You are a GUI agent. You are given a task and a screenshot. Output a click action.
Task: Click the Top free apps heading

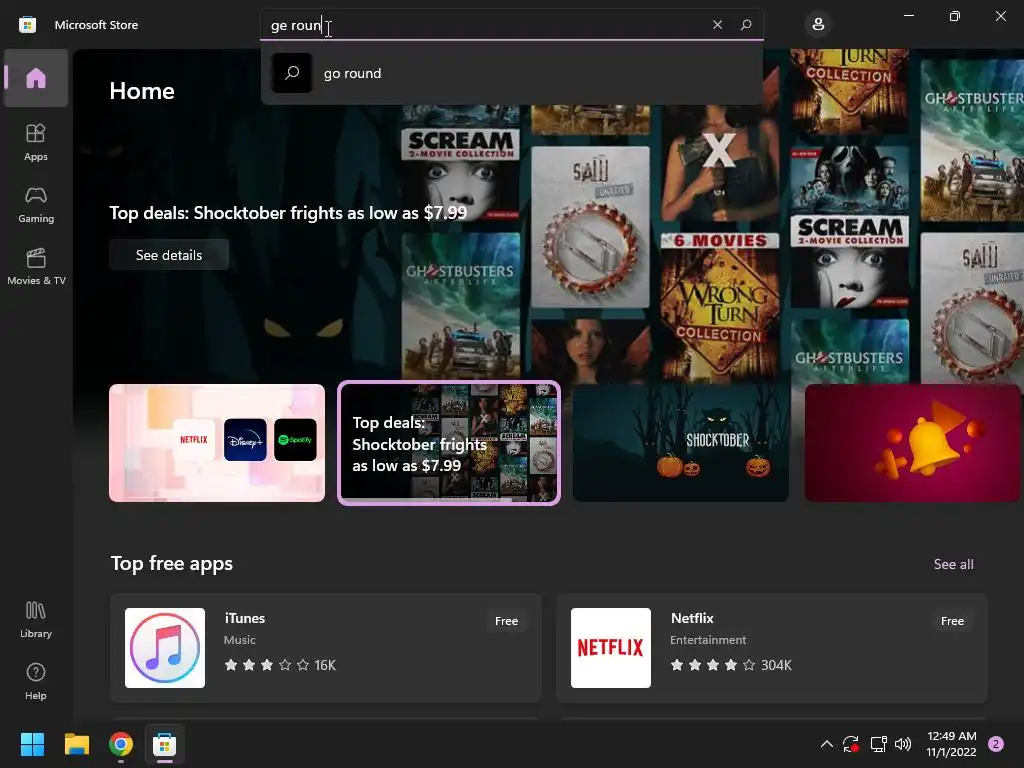pos(172,564)
